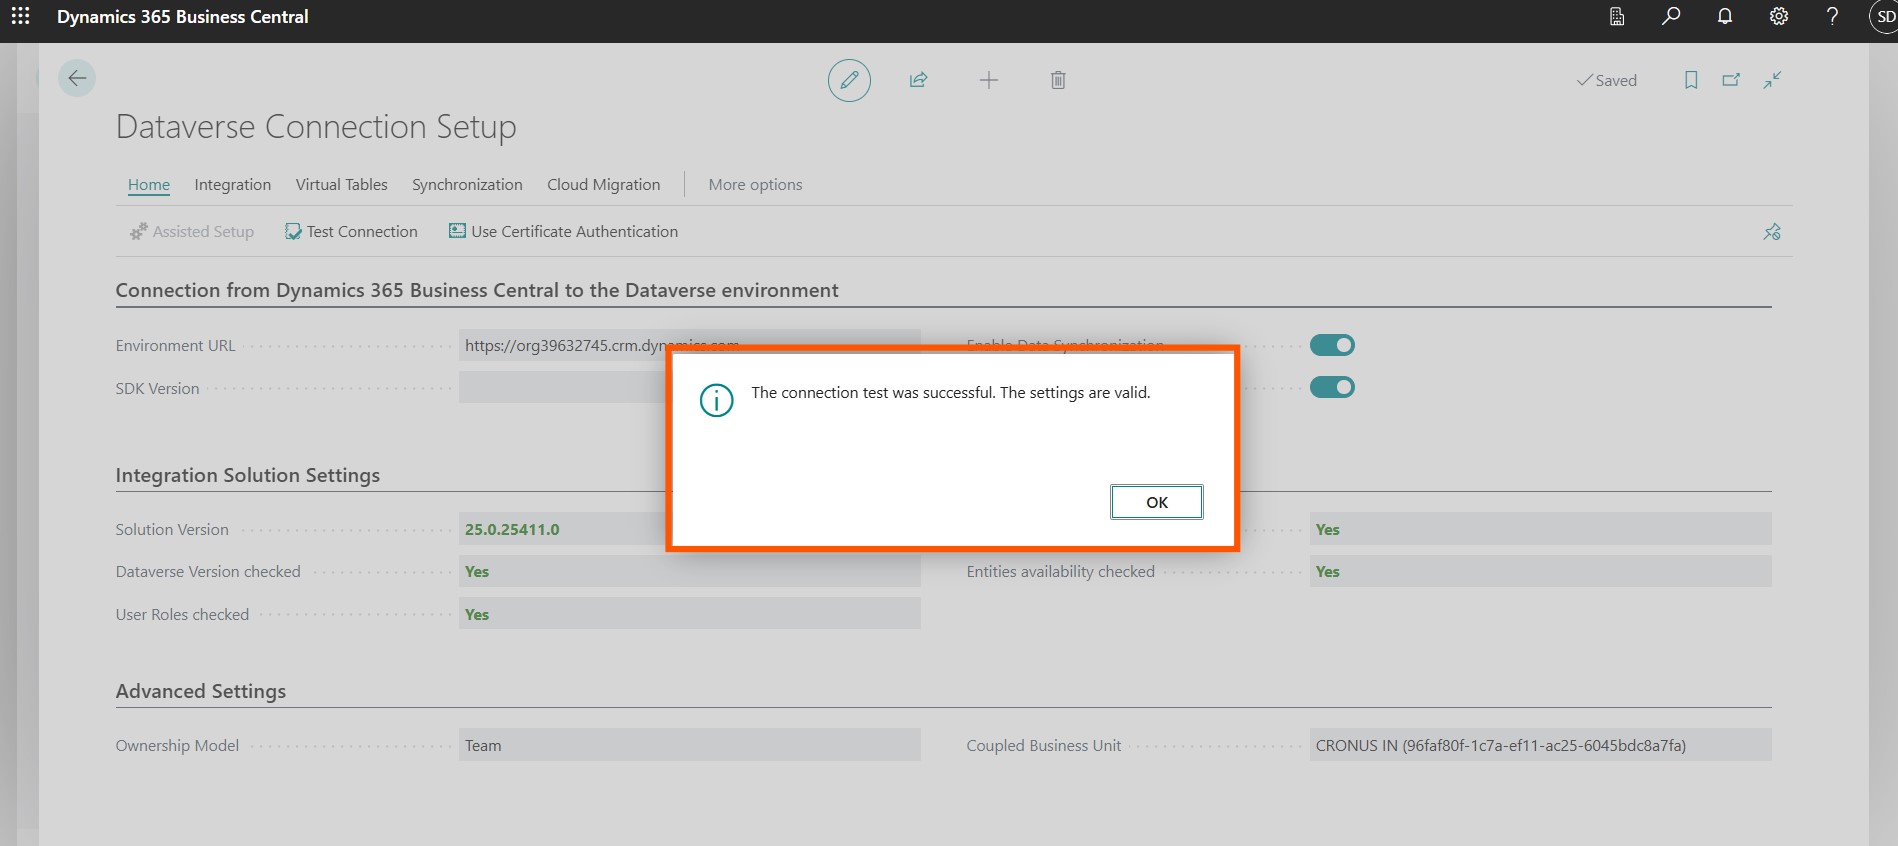Expand More options menu
This screenshot has height=846, width=1898.
coord(755,185)
